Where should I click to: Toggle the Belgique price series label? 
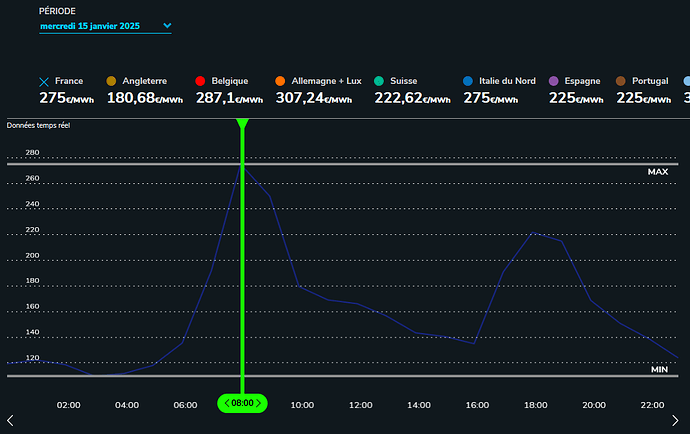coord(231,80)
